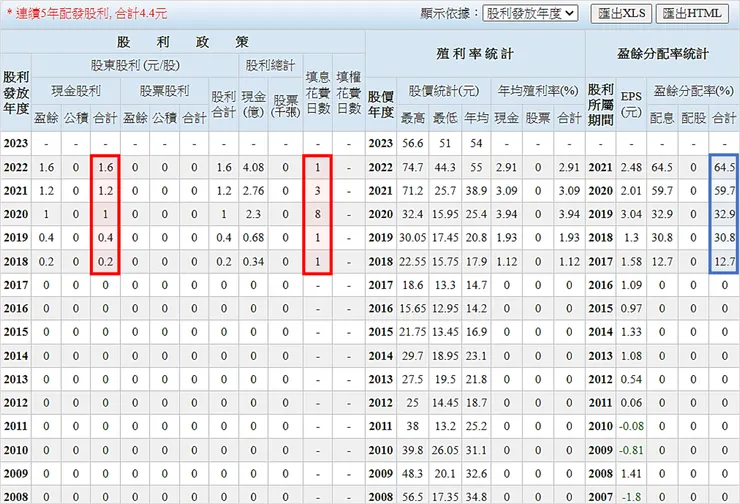Click the 填息花費日數 column header
Screen dimensions: 740x504
[318, 92]
